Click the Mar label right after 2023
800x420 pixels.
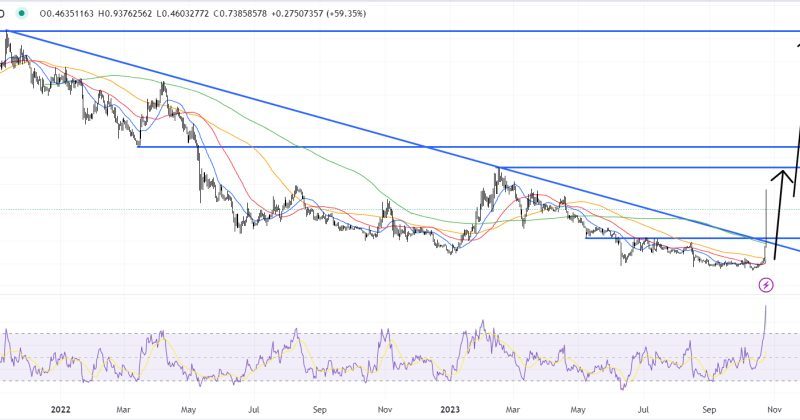pyautogui.click(x=512, y=409)
